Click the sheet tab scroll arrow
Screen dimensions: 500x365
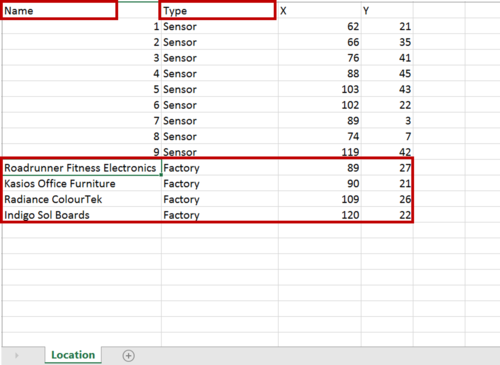tap(16, 356)
